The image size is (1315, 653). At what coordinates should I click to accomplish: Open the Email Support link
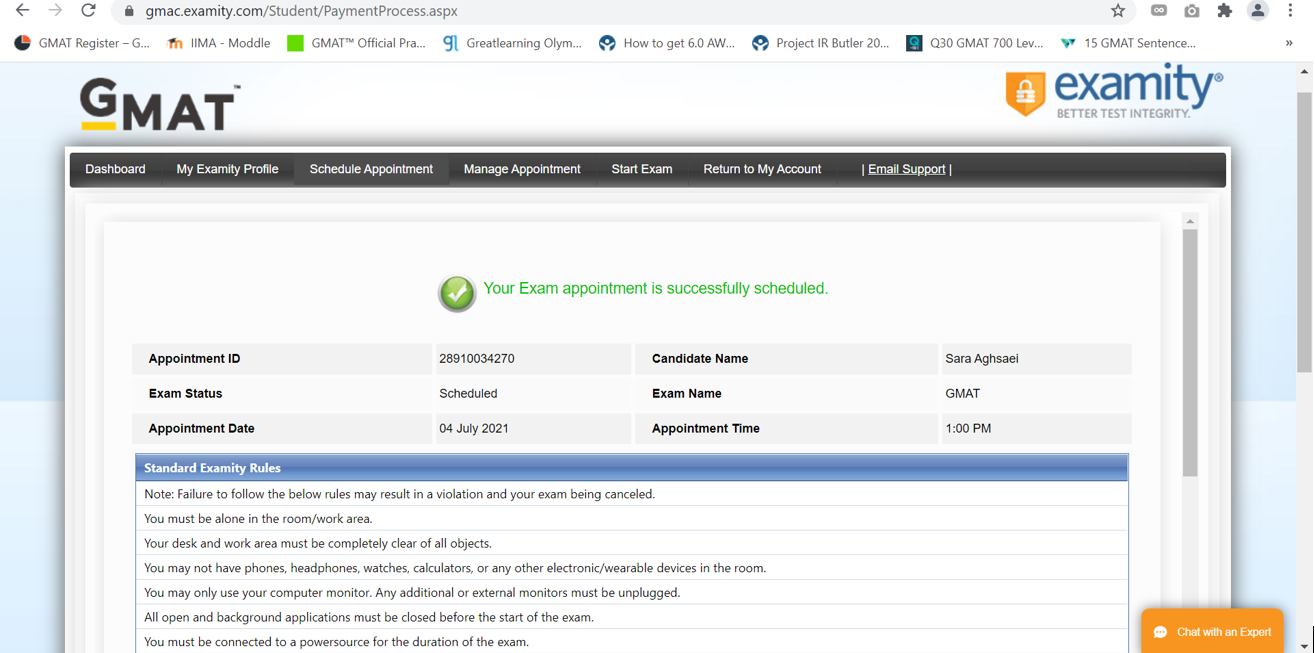pyautogui.click(x=906, y=169)
